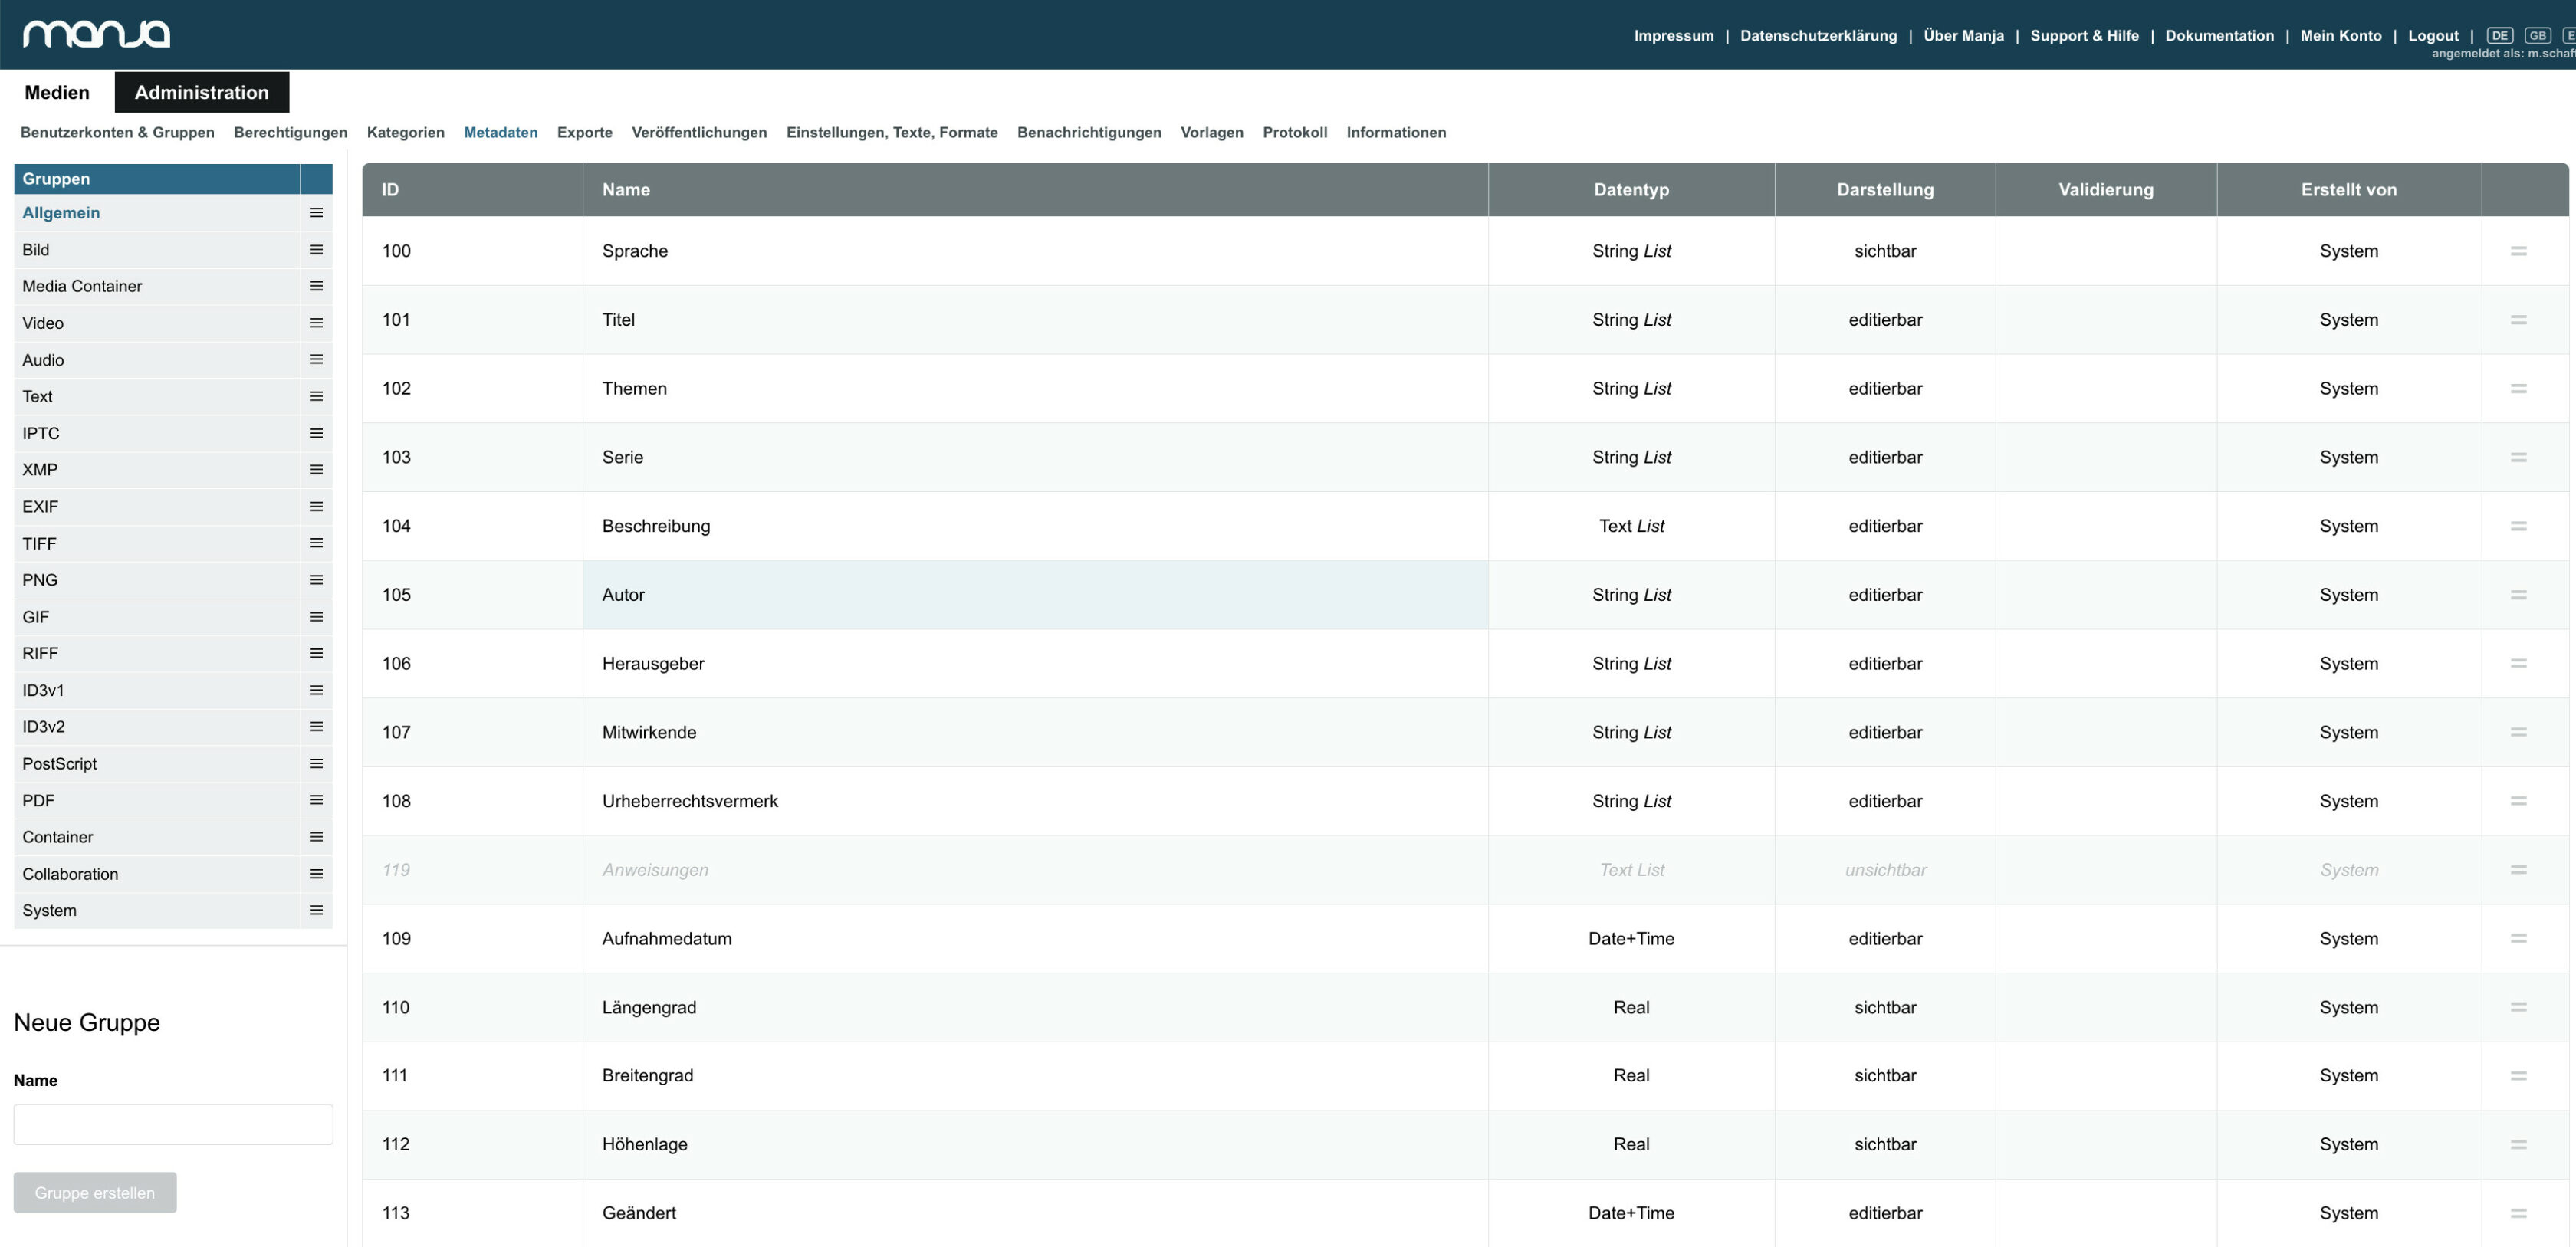This screenshot has width=2576, height=1247.
Task: Open the Protokoll submenu
Action: 1294,132
